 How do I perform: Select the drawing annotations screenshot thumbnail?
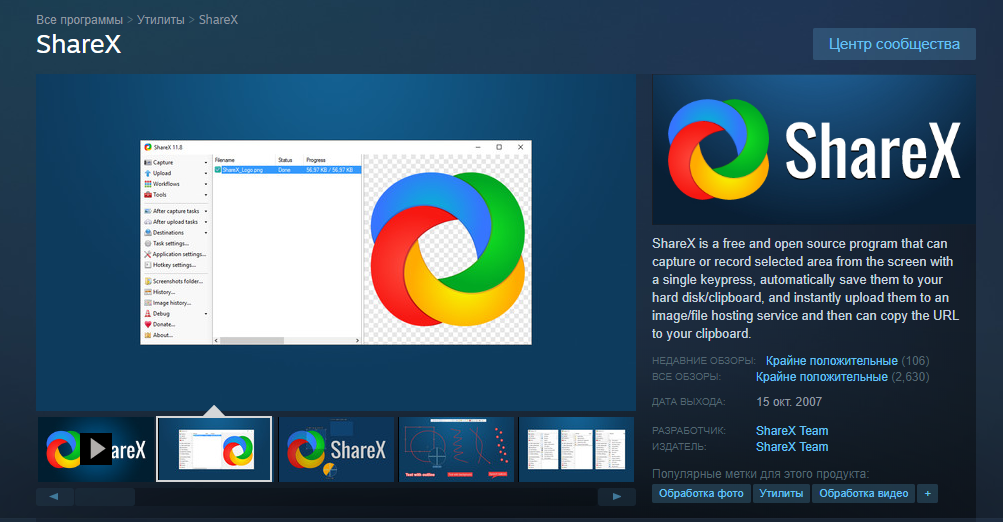[456, 449]
